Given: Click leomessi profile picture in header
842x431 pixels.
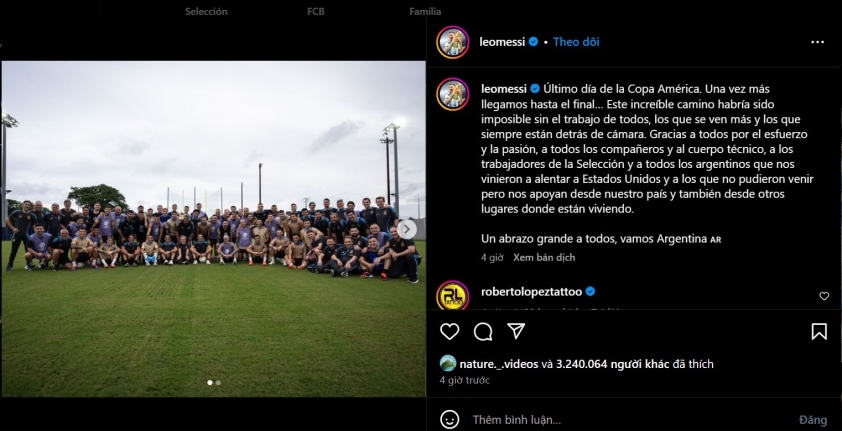Looking at the screenshot, I should 453,42.
